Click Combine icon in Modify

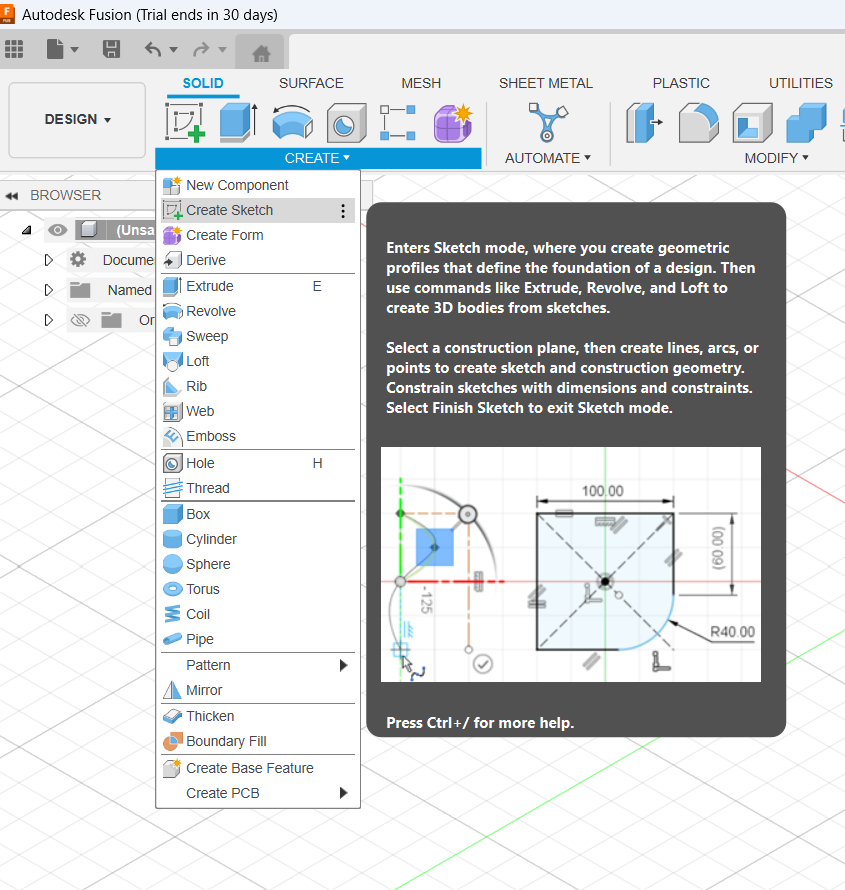click(x=806, y=122)
